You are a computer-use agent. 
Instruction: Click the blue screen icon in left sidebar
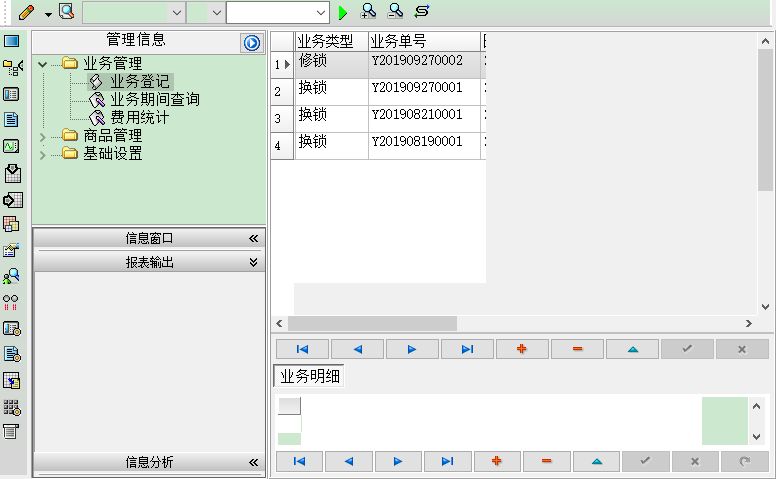pos(11,41)
